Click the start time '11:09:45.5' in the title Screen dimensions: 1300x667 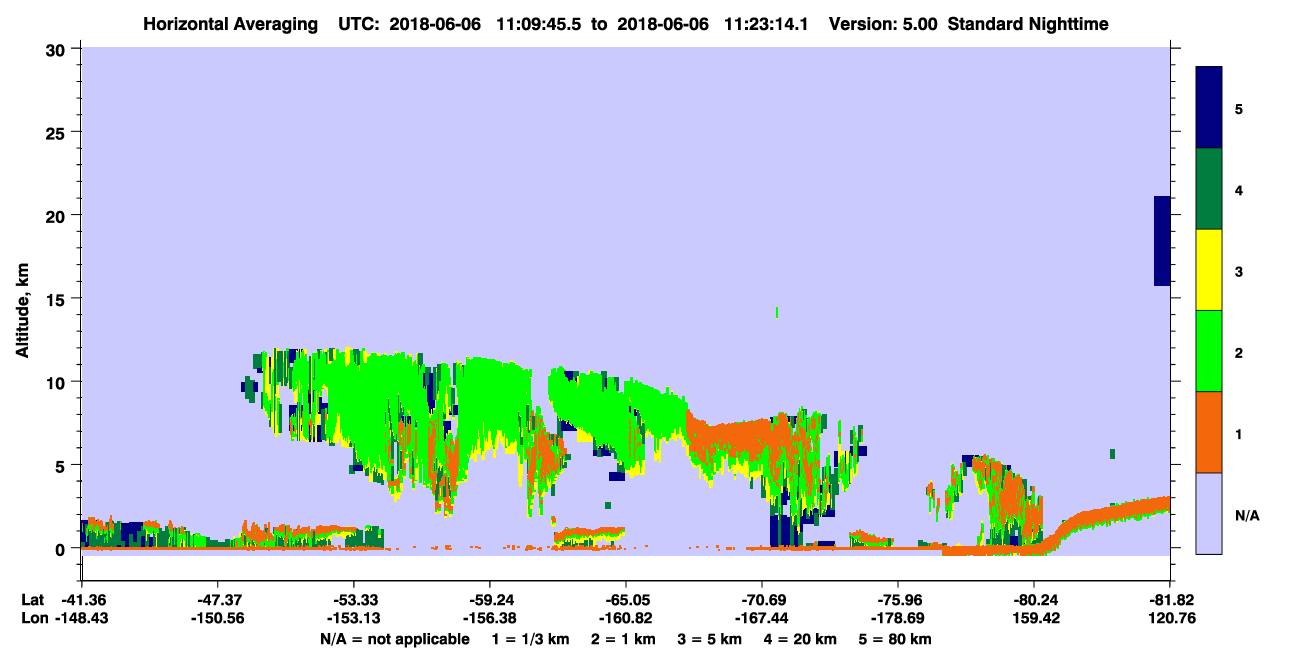coord(538,24)
